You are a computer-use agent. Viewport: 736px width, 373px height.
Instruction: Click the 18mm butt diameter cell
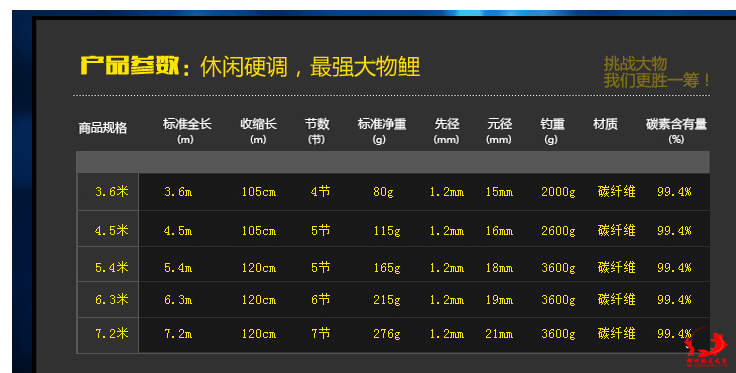point(499,268)
